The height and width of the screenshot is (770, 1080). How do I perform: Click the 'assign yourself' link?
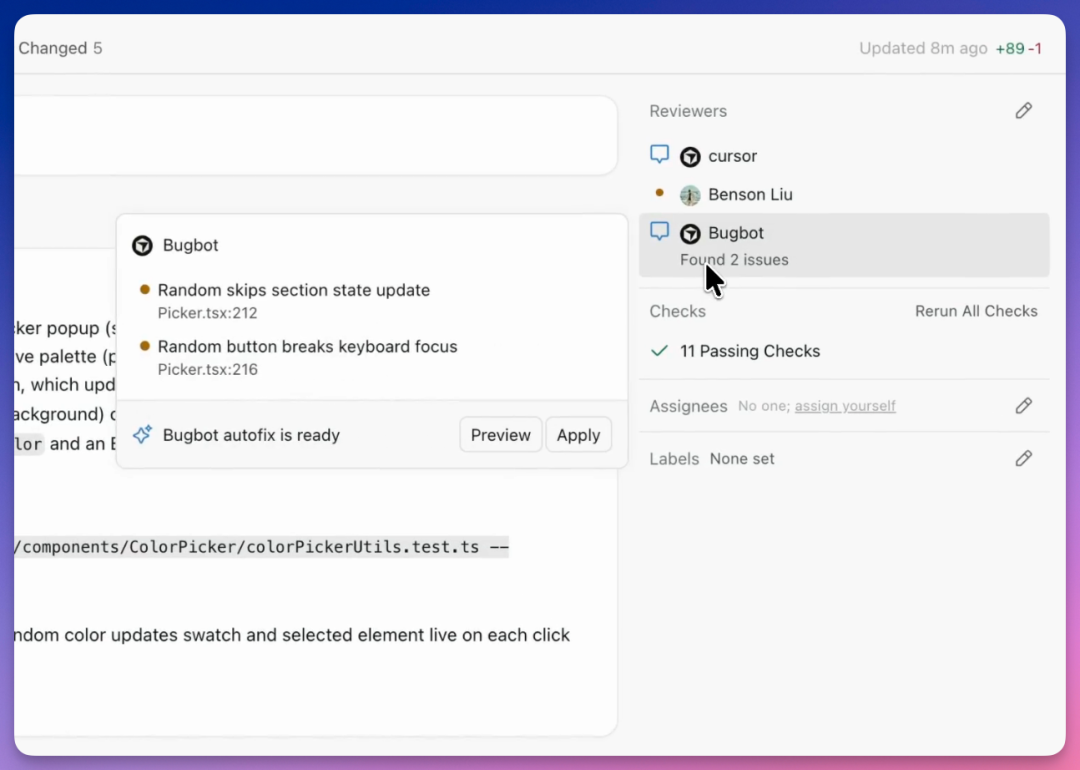(845, 406)
